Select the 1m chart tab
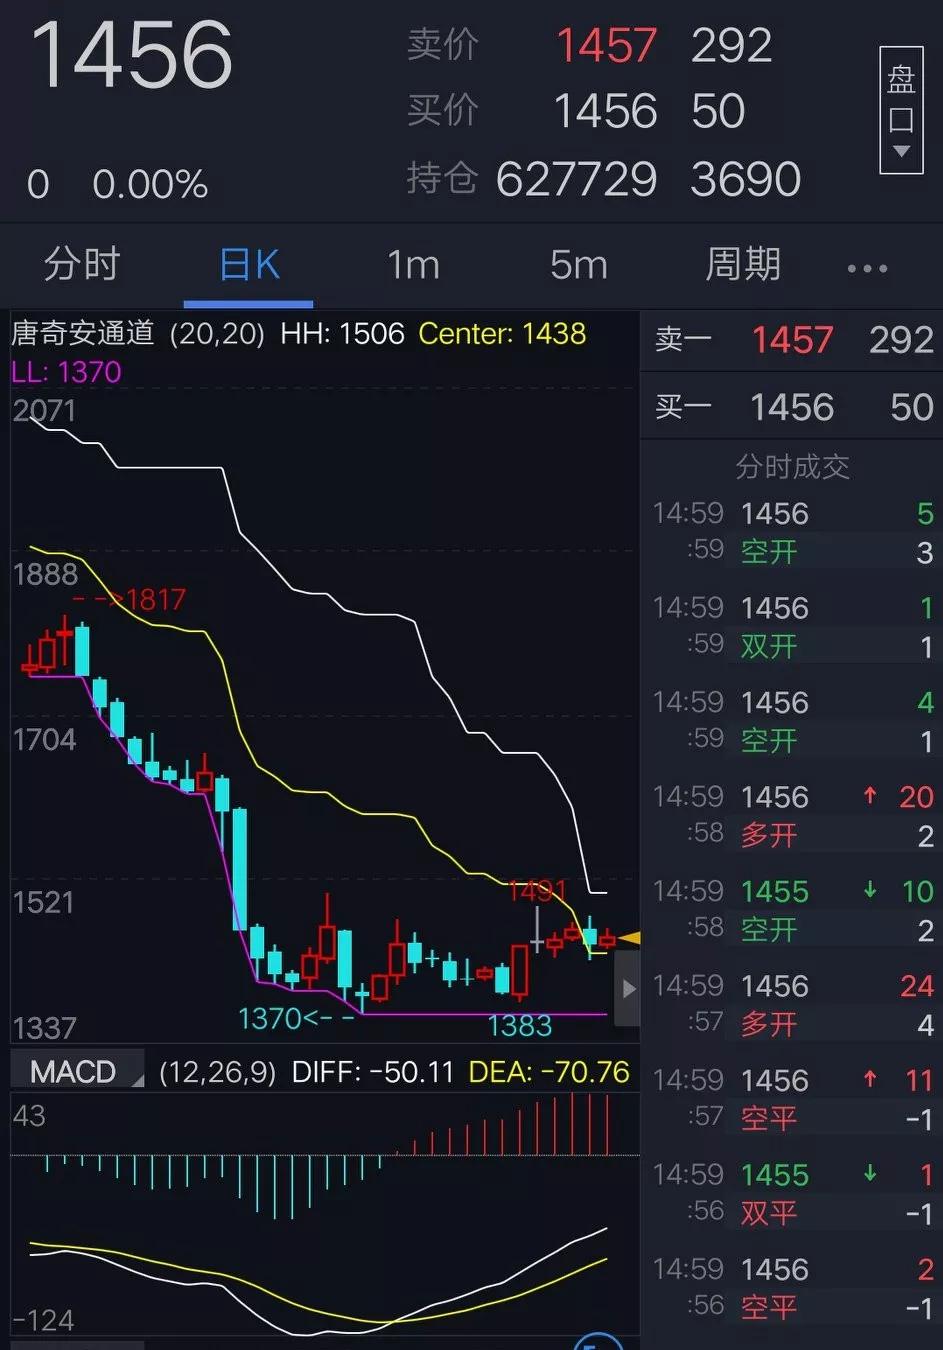This screenshot has width=943, height=1350. [412, 265]
